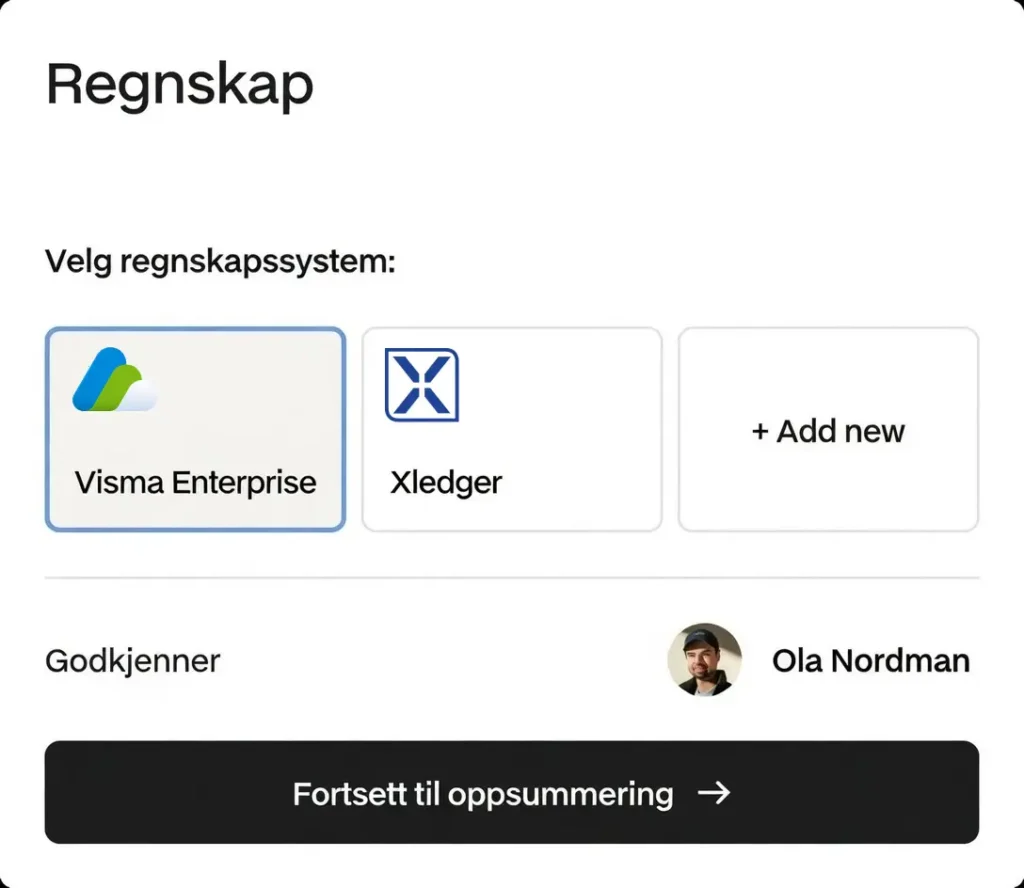Click the Xledger text label
The width and height of the screenshot is (1024, 888).
[x=446, y=482]
